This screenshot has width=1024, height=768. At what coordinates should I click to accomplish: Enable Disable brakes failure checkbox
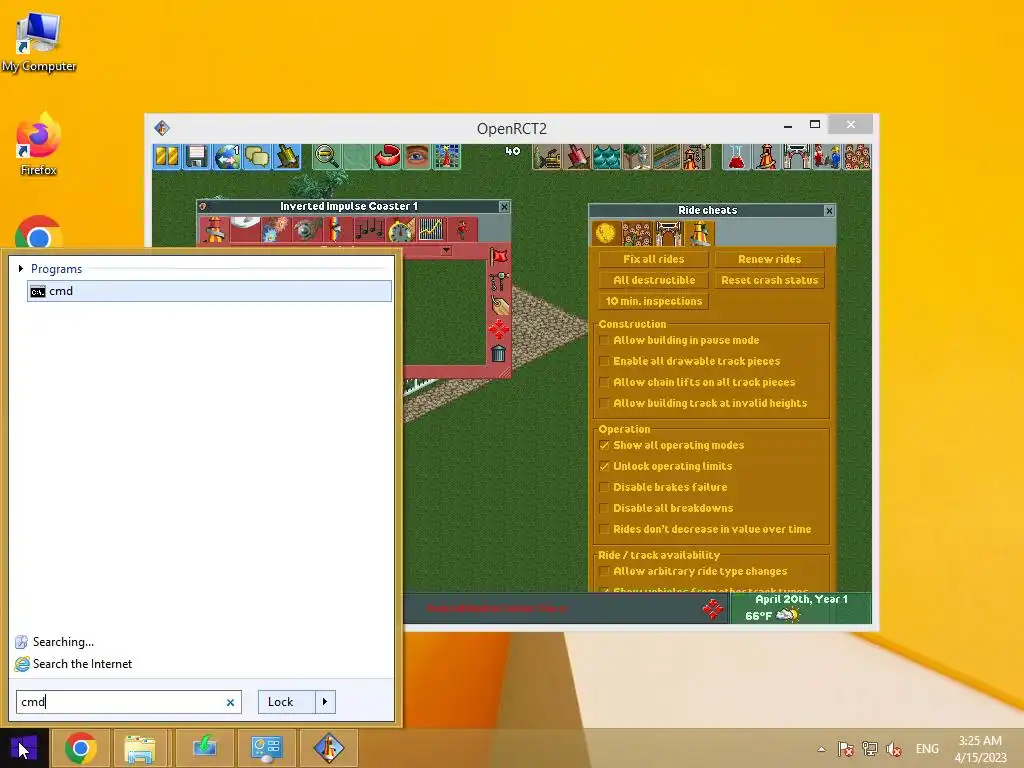coord(604,487)
